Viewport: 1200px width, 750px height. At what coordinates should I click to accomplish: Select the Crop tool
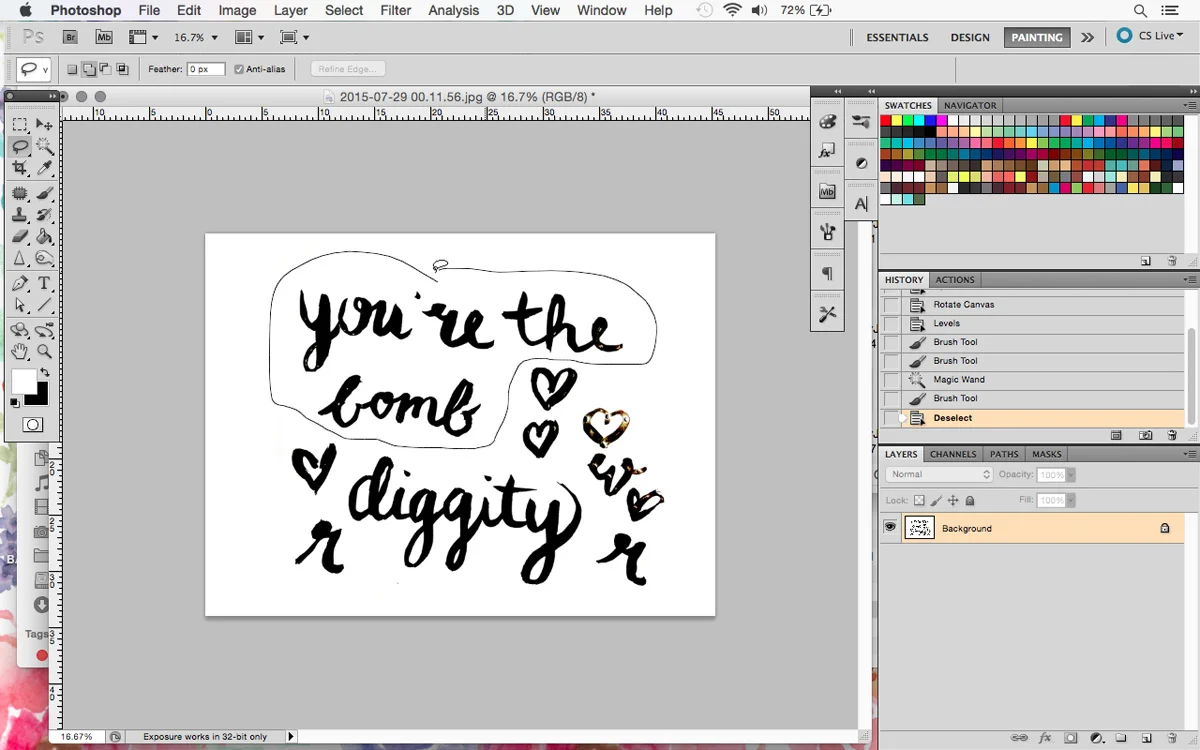click(x=20, y=169)
